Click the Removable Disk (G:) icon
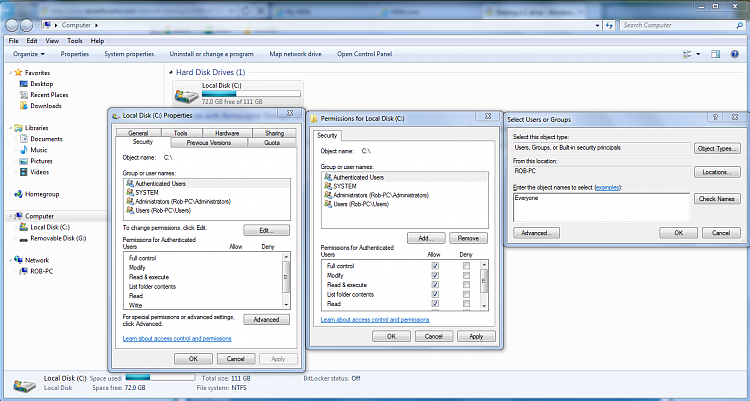The height and width of the screenshot is (401, 750). tap(23, 238)
